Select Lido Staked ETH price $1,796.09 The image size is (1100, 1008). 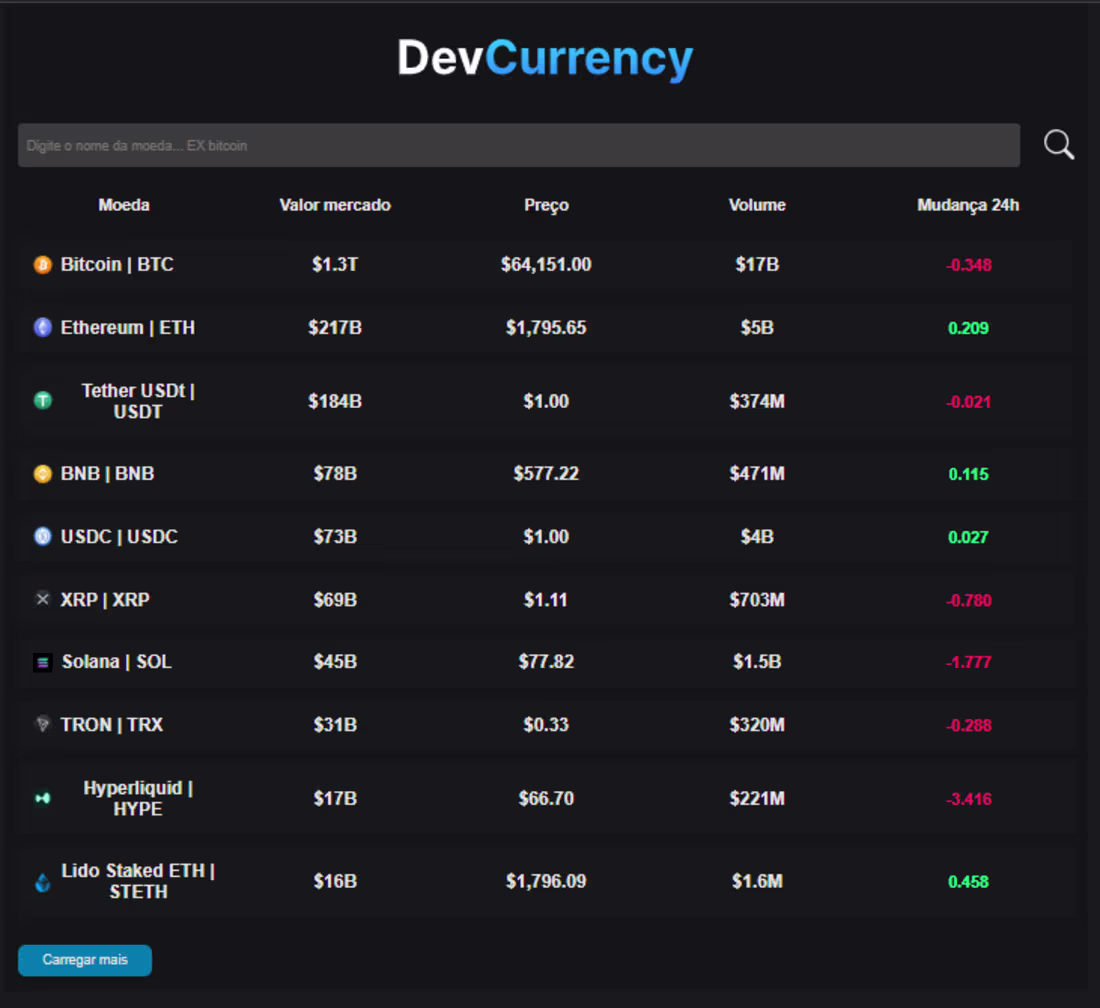tap(546, 881)
